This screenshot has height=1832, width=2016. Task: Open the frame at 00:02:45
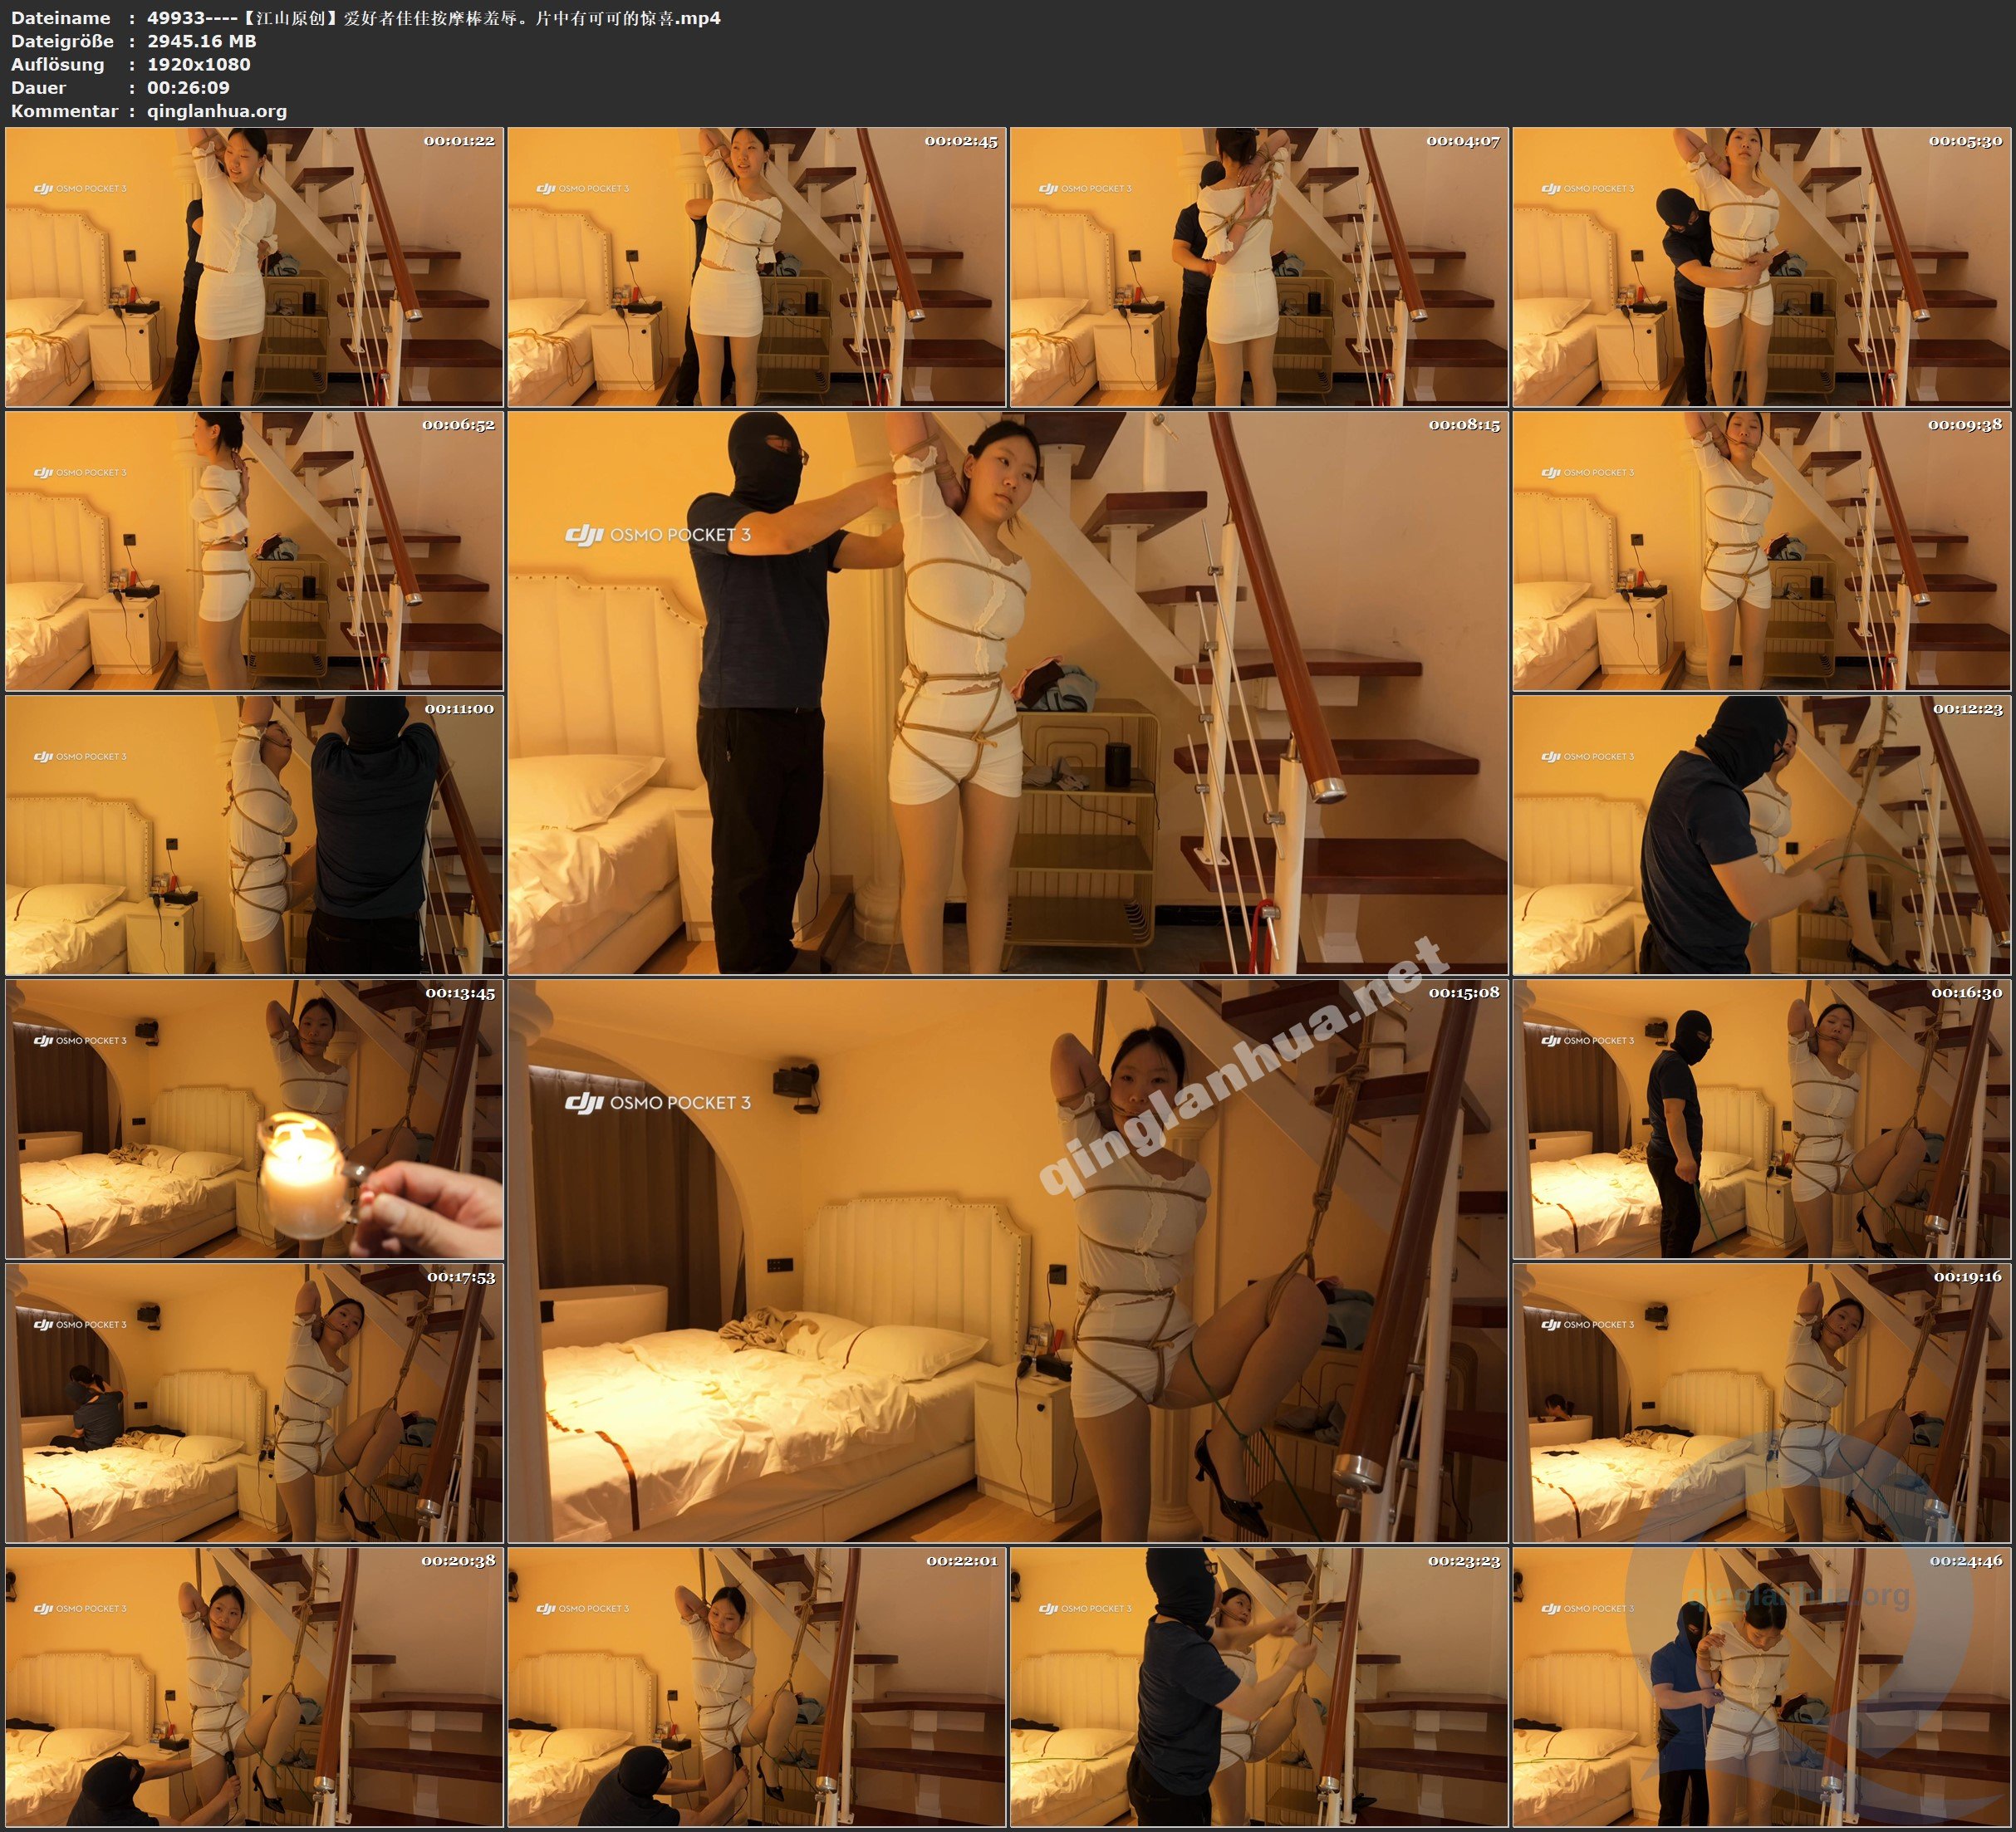[x=756, y=267]
